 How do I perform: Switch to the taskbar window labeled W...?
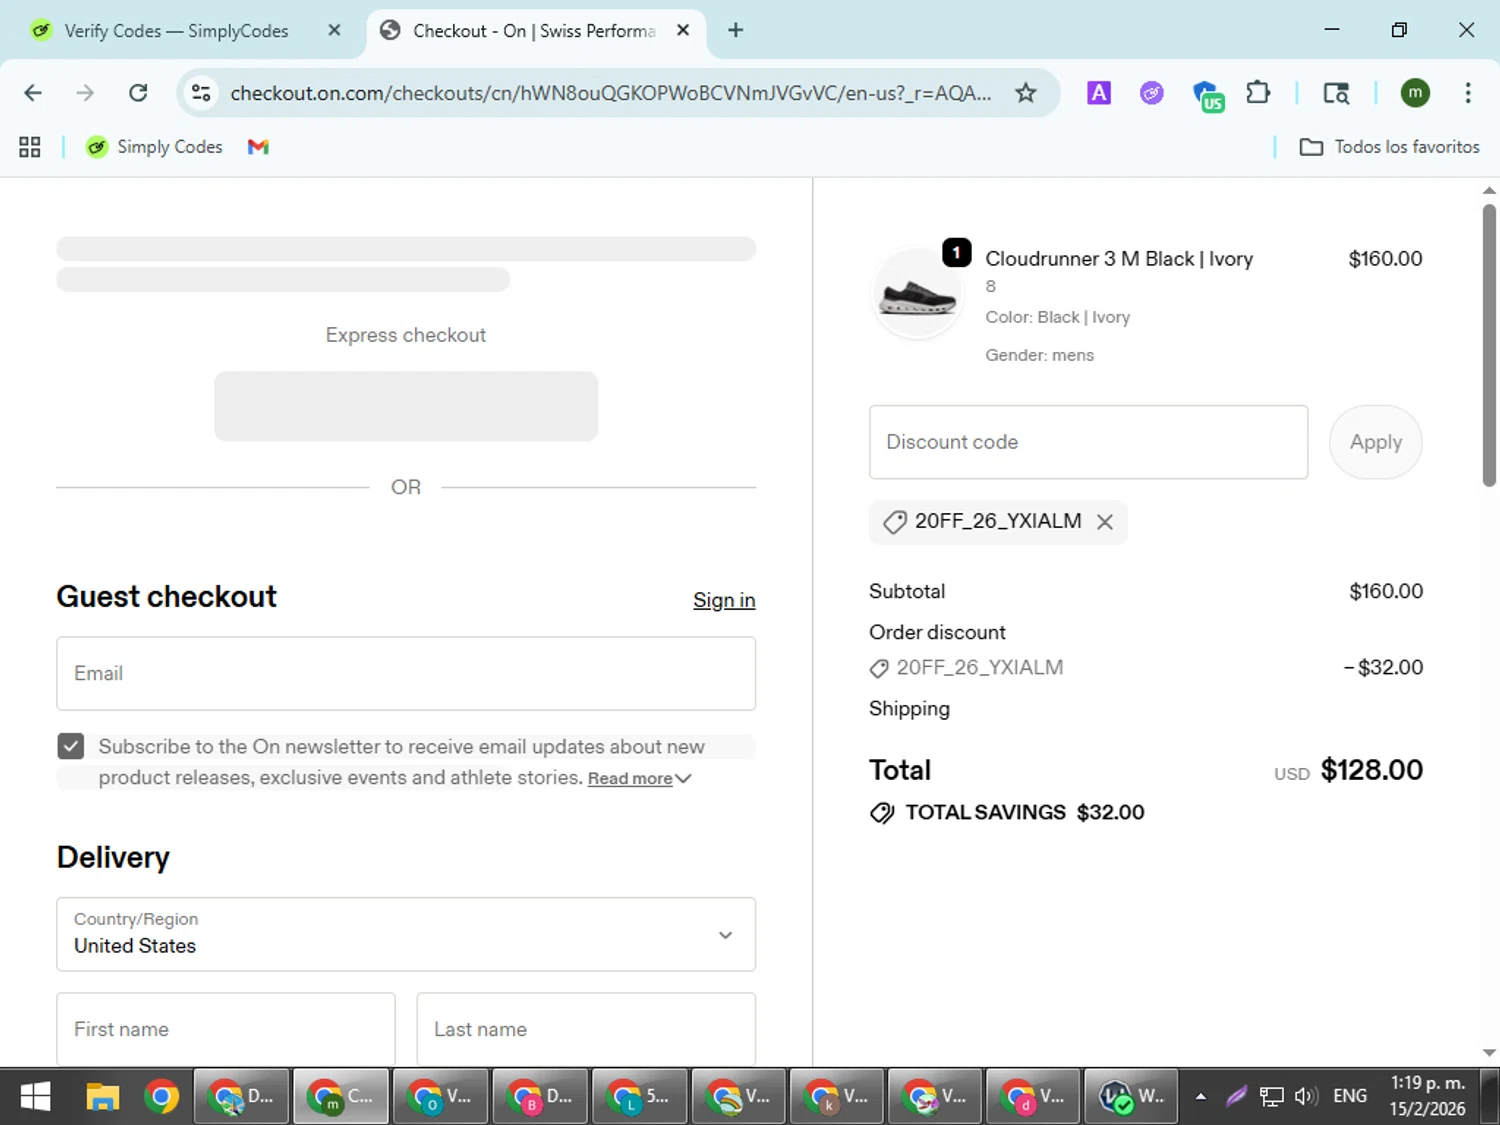(1132, 1097)
